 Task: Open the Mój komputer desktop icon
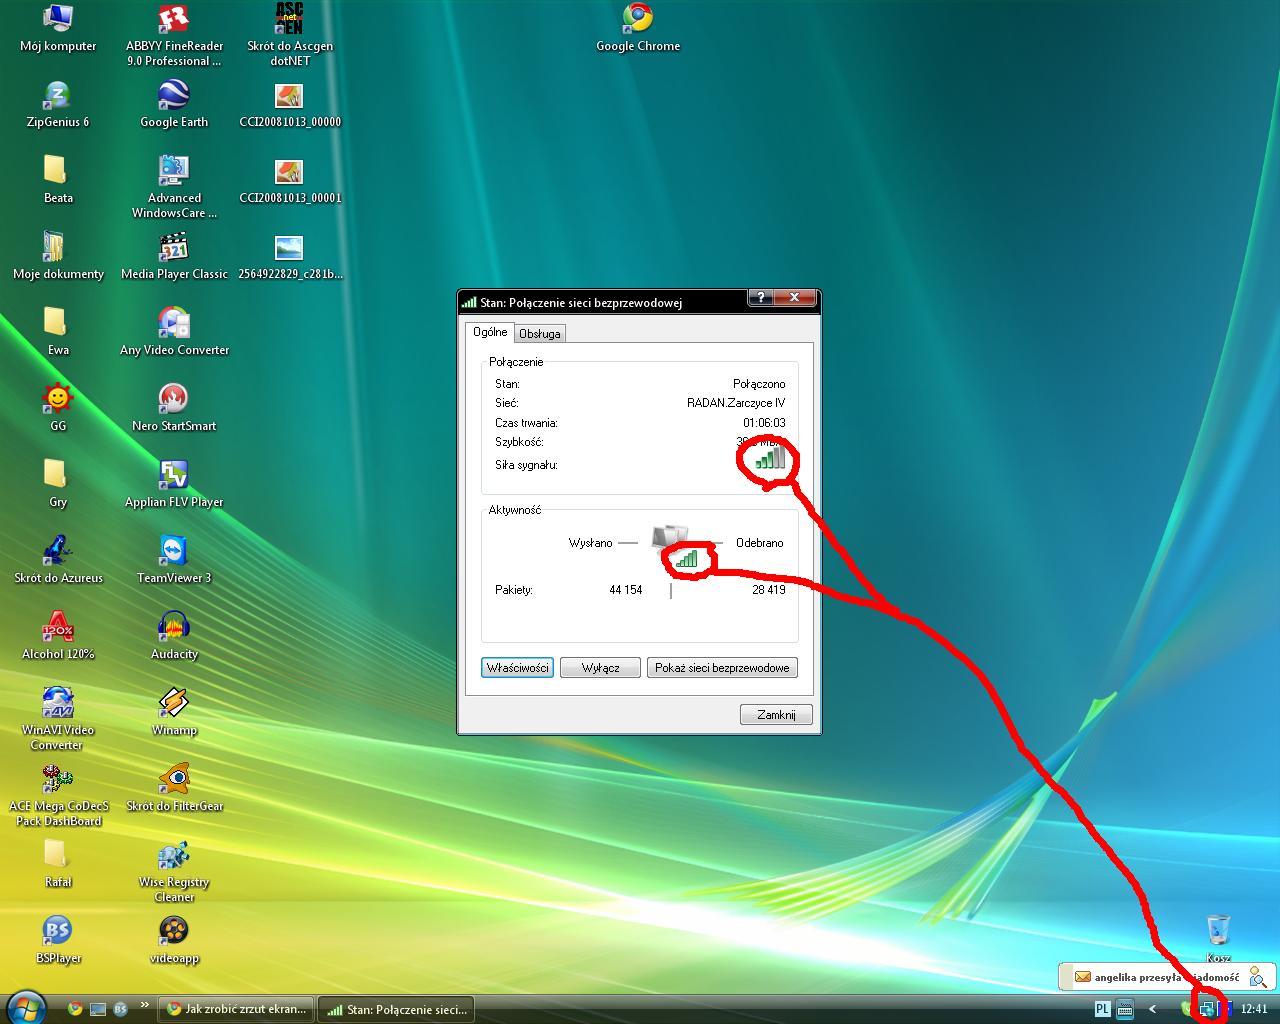coord(58,28)
